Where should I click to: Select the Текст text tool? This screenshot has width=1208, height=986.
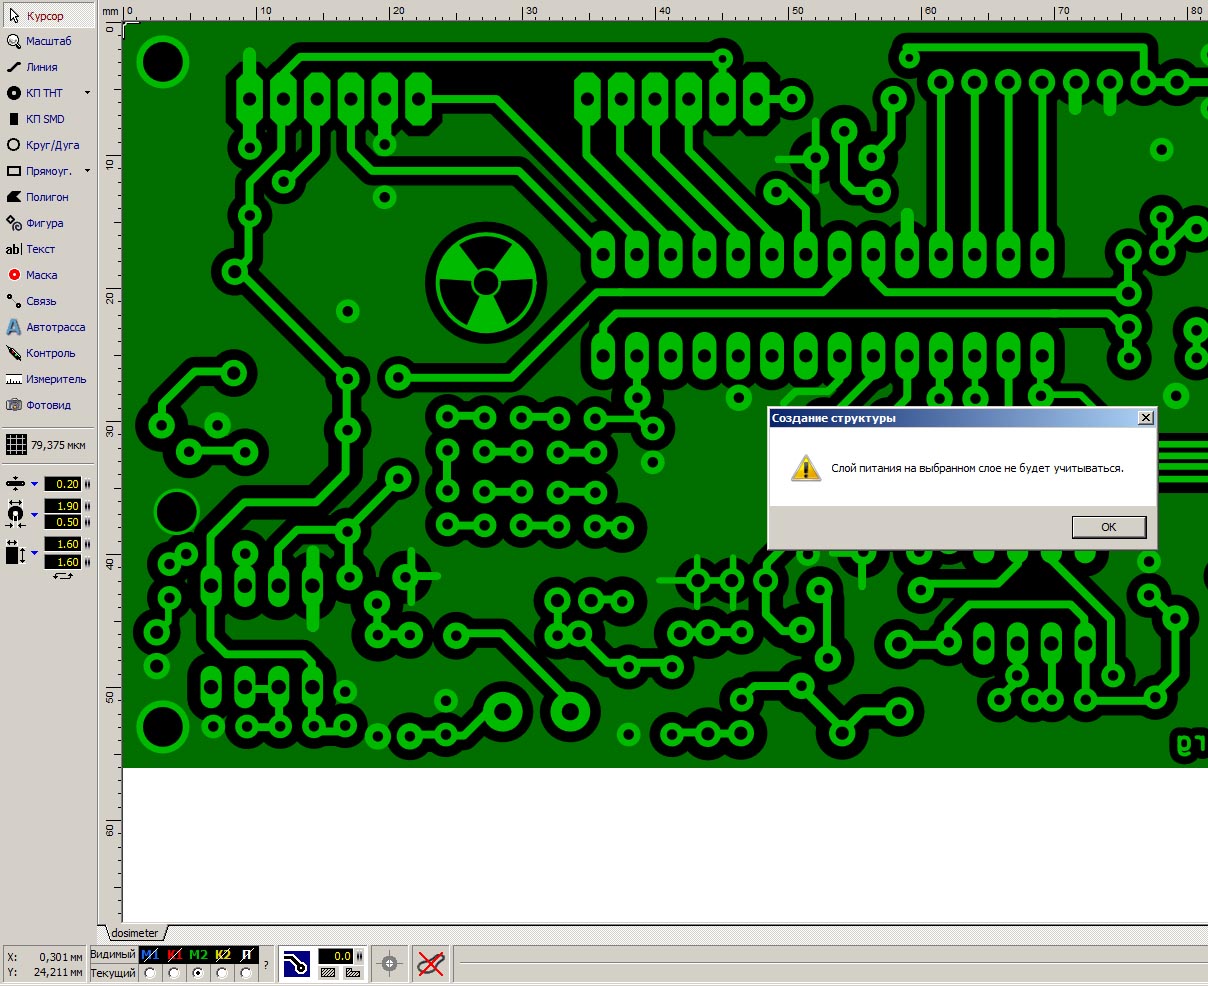coord(31,249)
